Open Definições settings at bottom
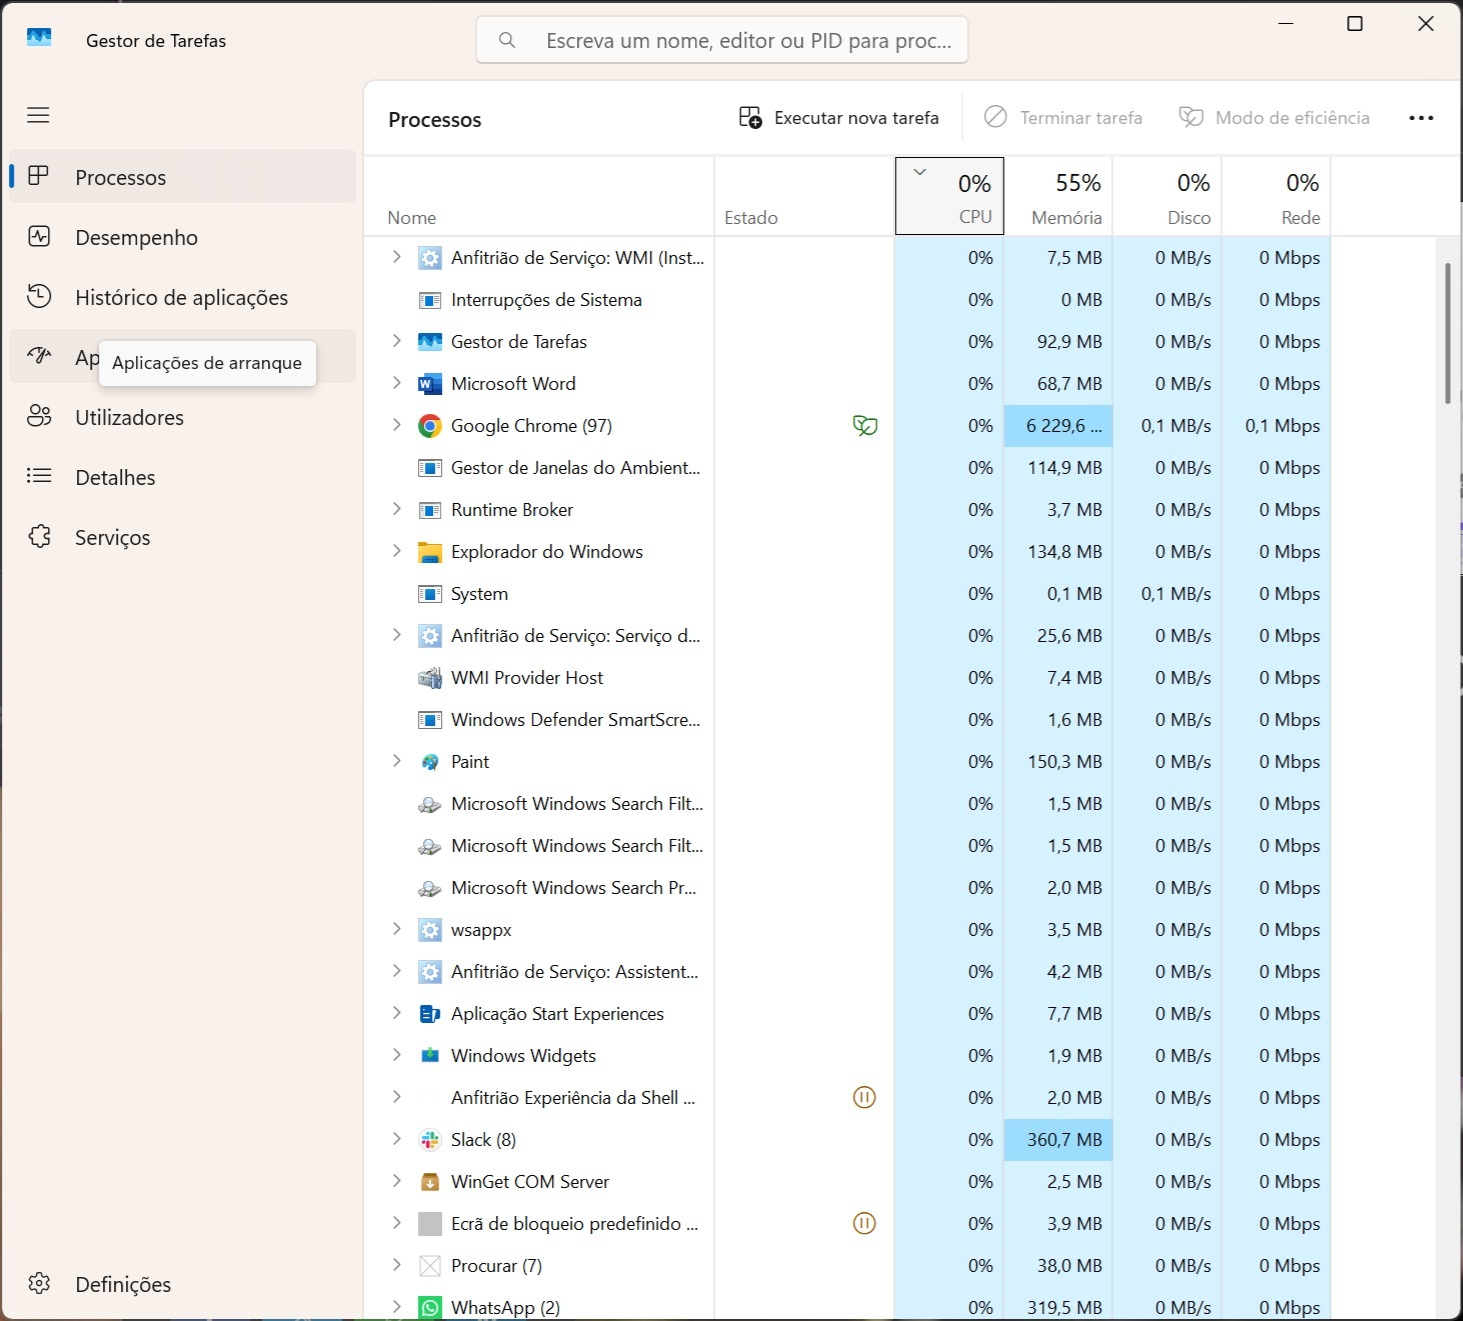This screenshot has height=1321, width=1463. click(122, 1284)
